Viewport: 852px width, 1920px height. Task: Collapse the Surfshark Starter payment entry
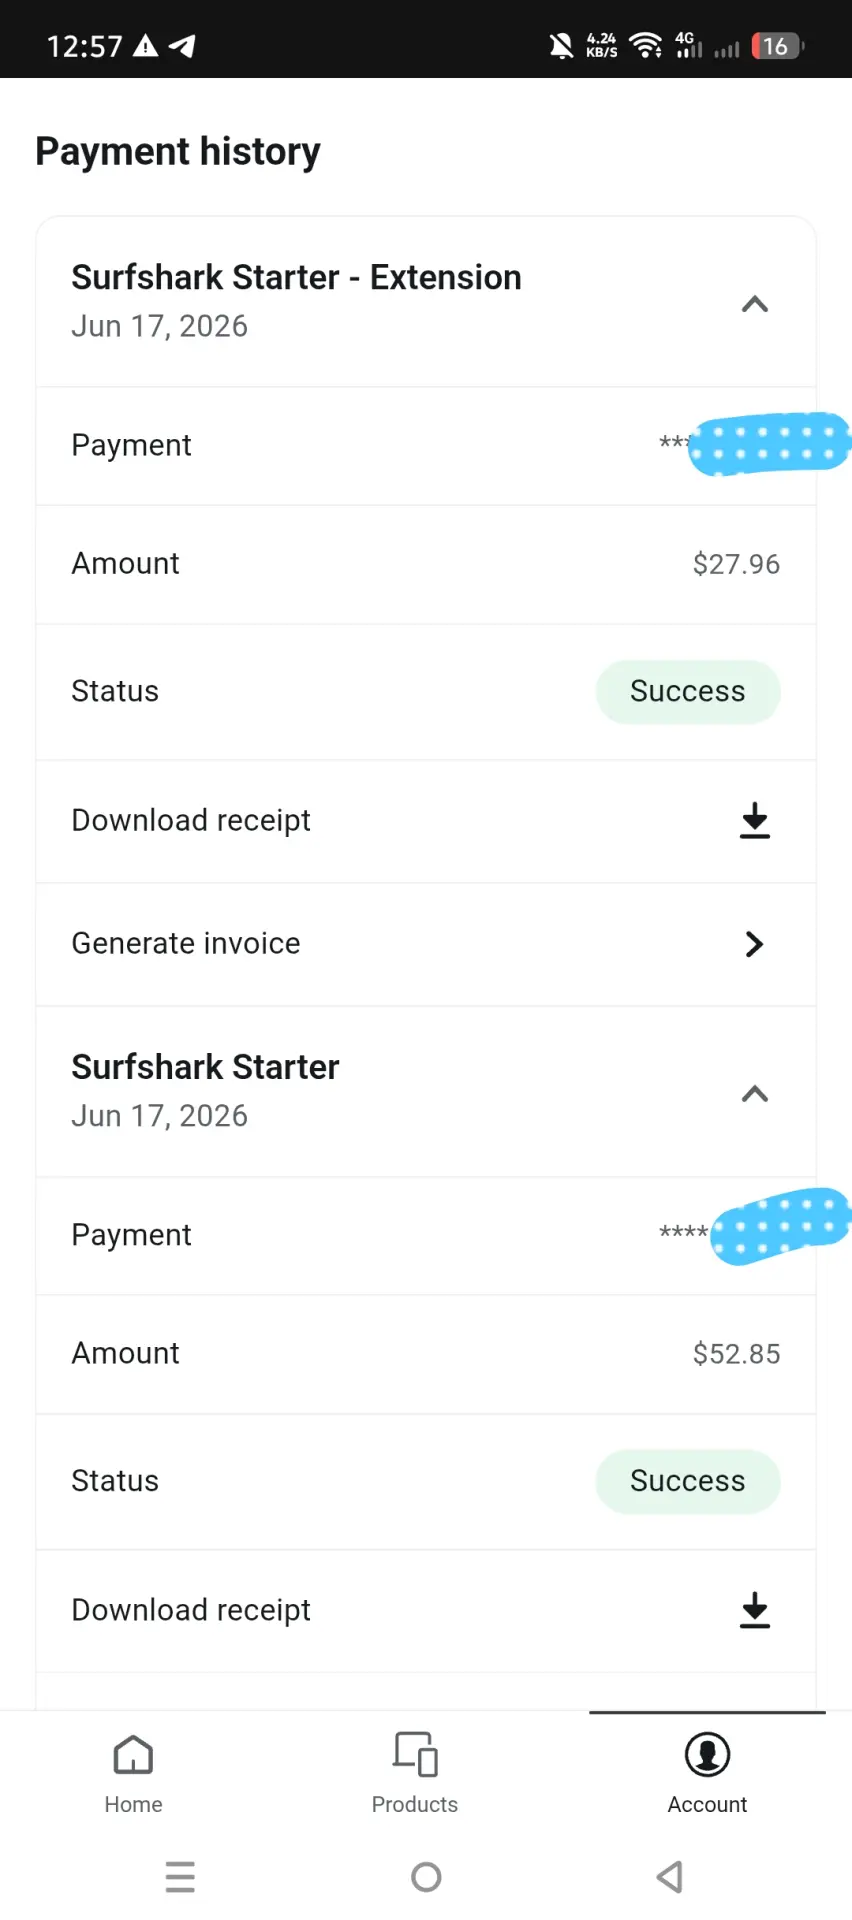(755, 1094)
